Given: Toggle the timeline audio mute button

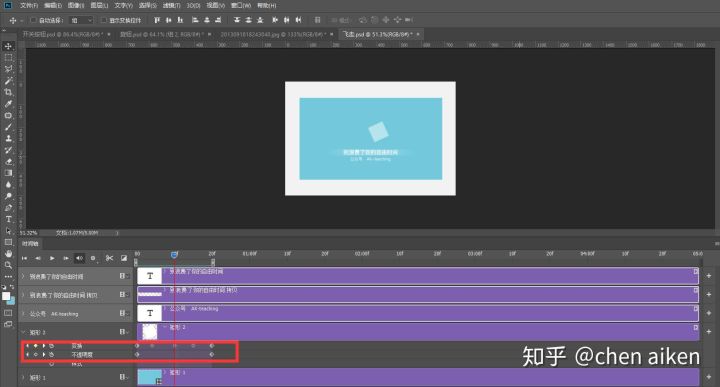Looking at the screenshot, I should (x=79, y=258).
